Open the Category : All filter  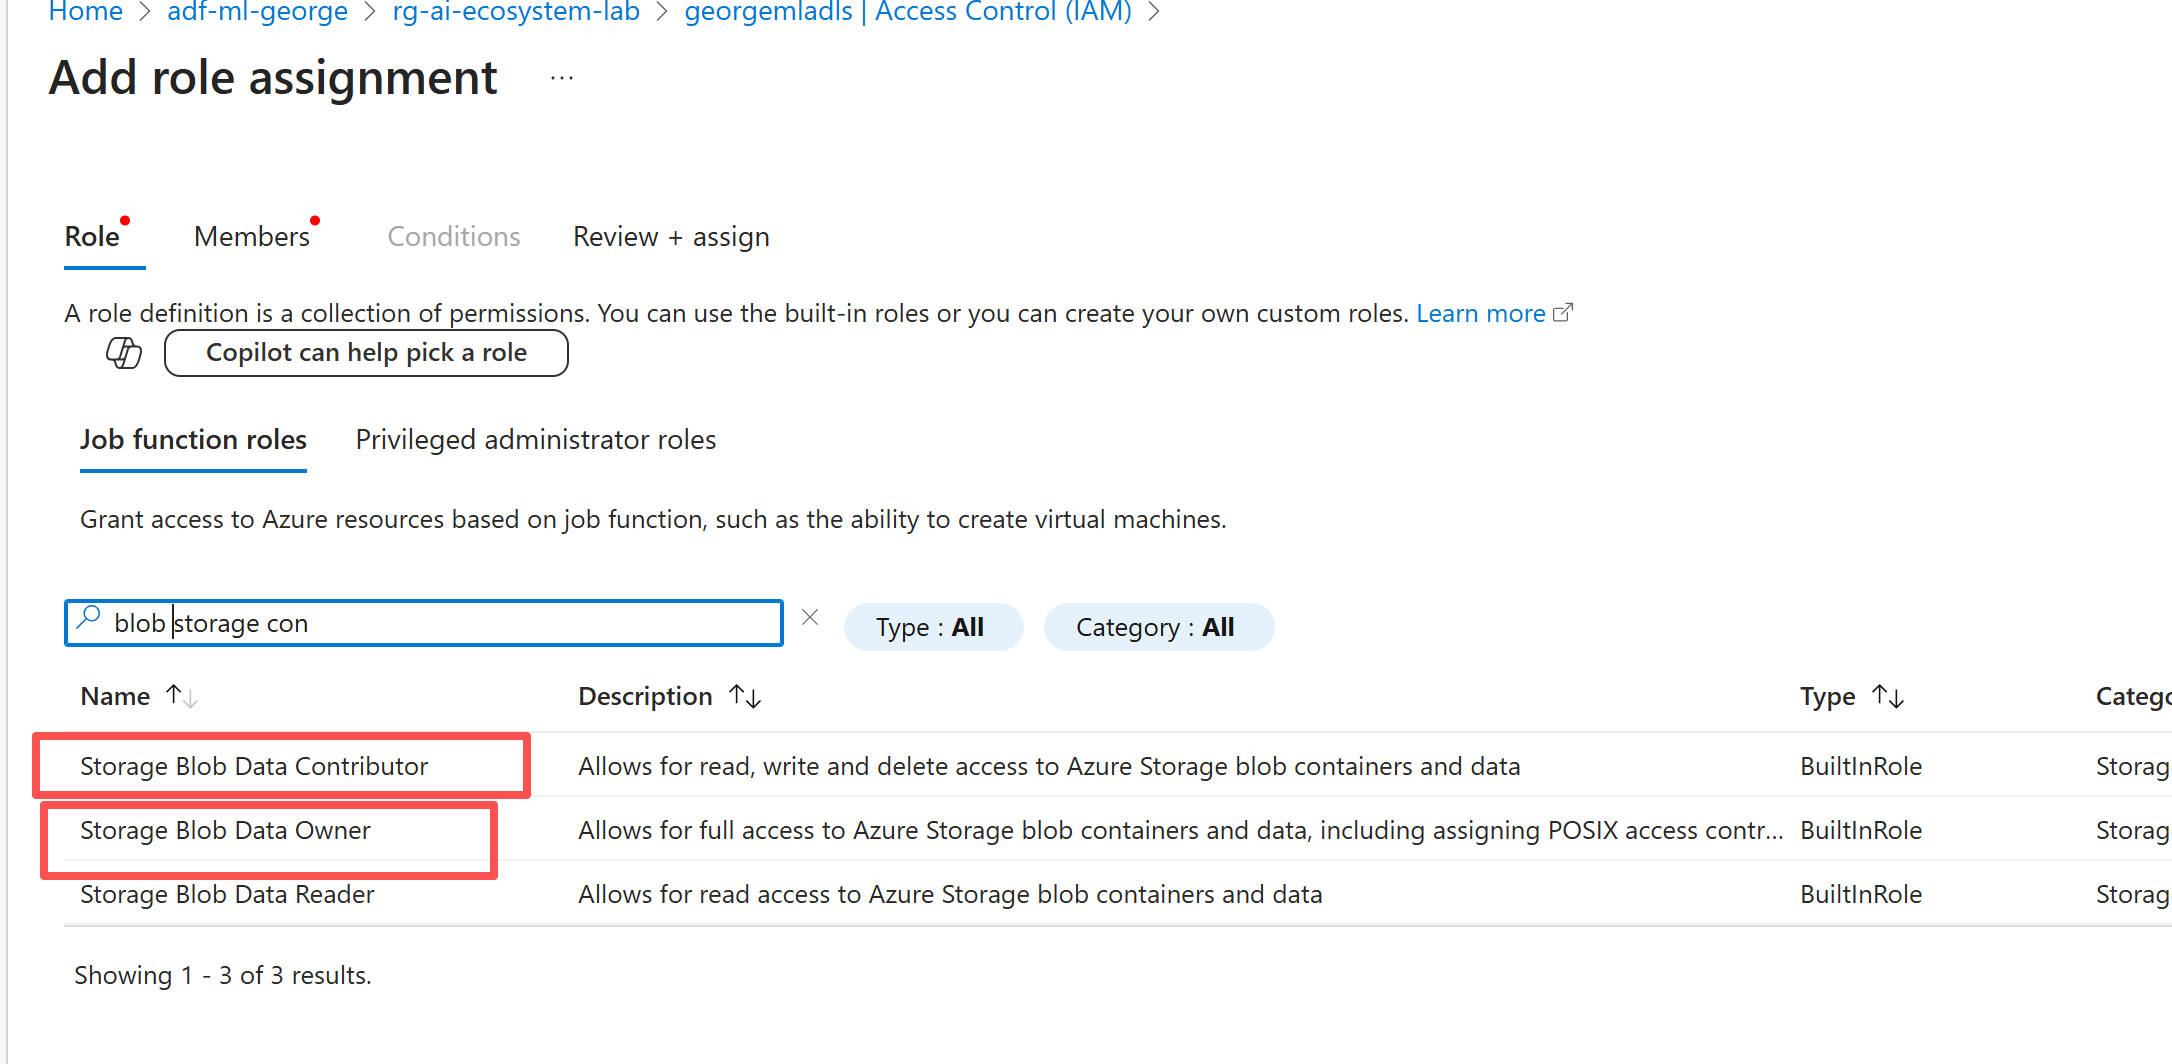(x=1158, y=627)
